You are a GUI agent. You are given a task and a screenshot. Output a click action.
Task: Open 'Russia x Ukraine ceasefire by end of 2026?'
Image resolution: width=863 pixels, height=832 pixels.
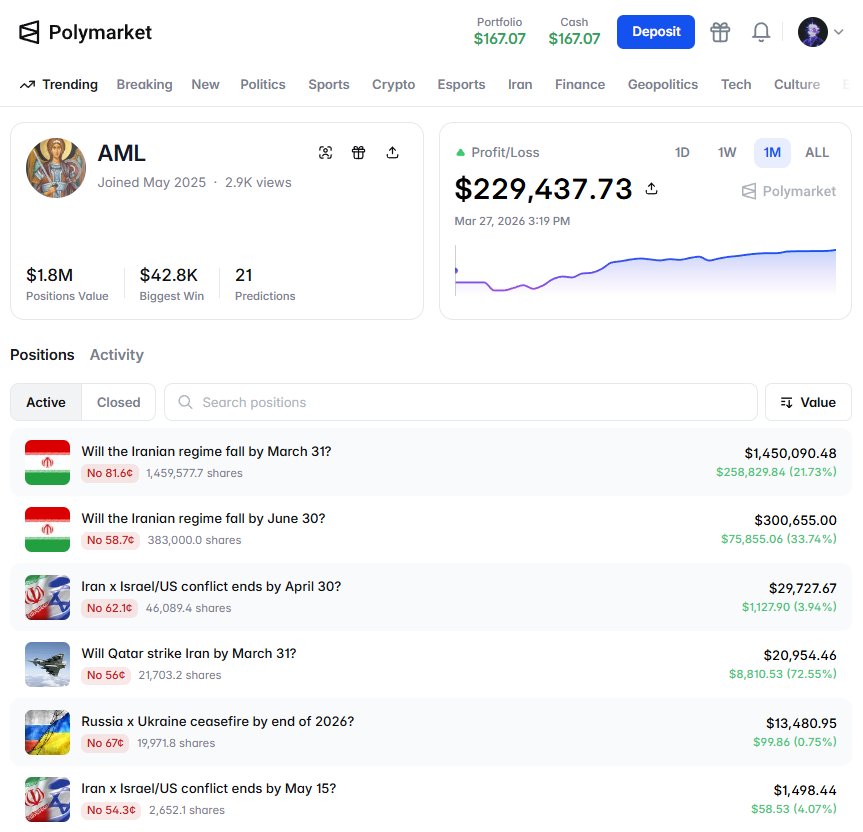[217, 721]
